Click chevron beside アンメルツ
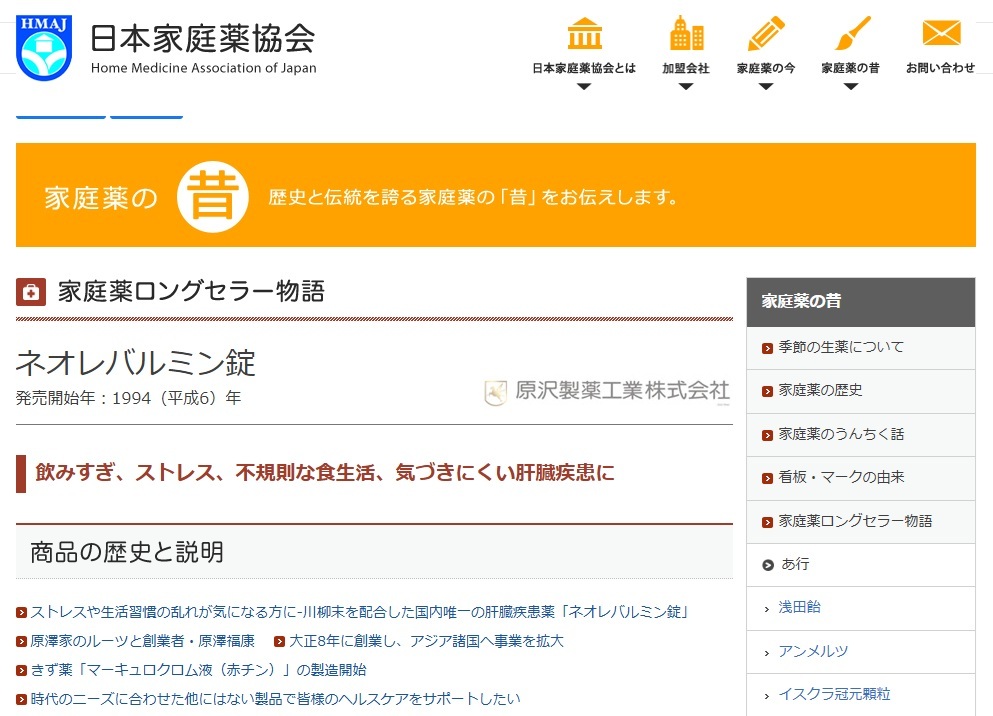 [766, 653]
